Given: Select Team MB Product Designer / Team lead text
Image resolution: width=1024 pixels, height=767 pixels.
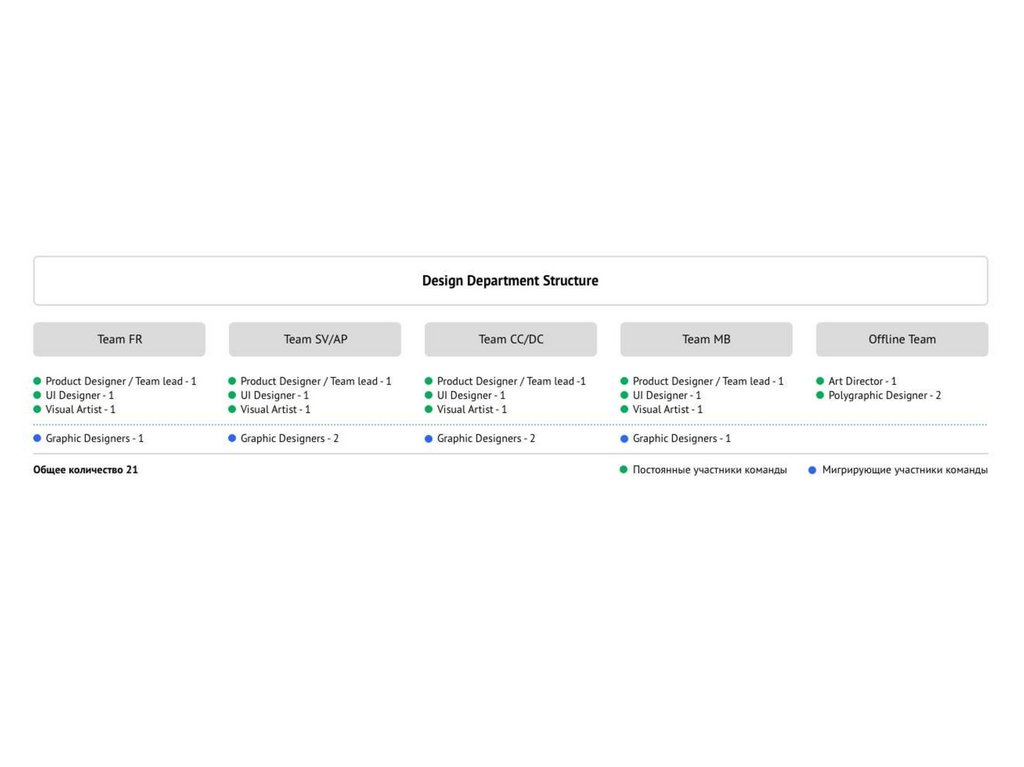Looking at the screenshot, I should [708, 381].
